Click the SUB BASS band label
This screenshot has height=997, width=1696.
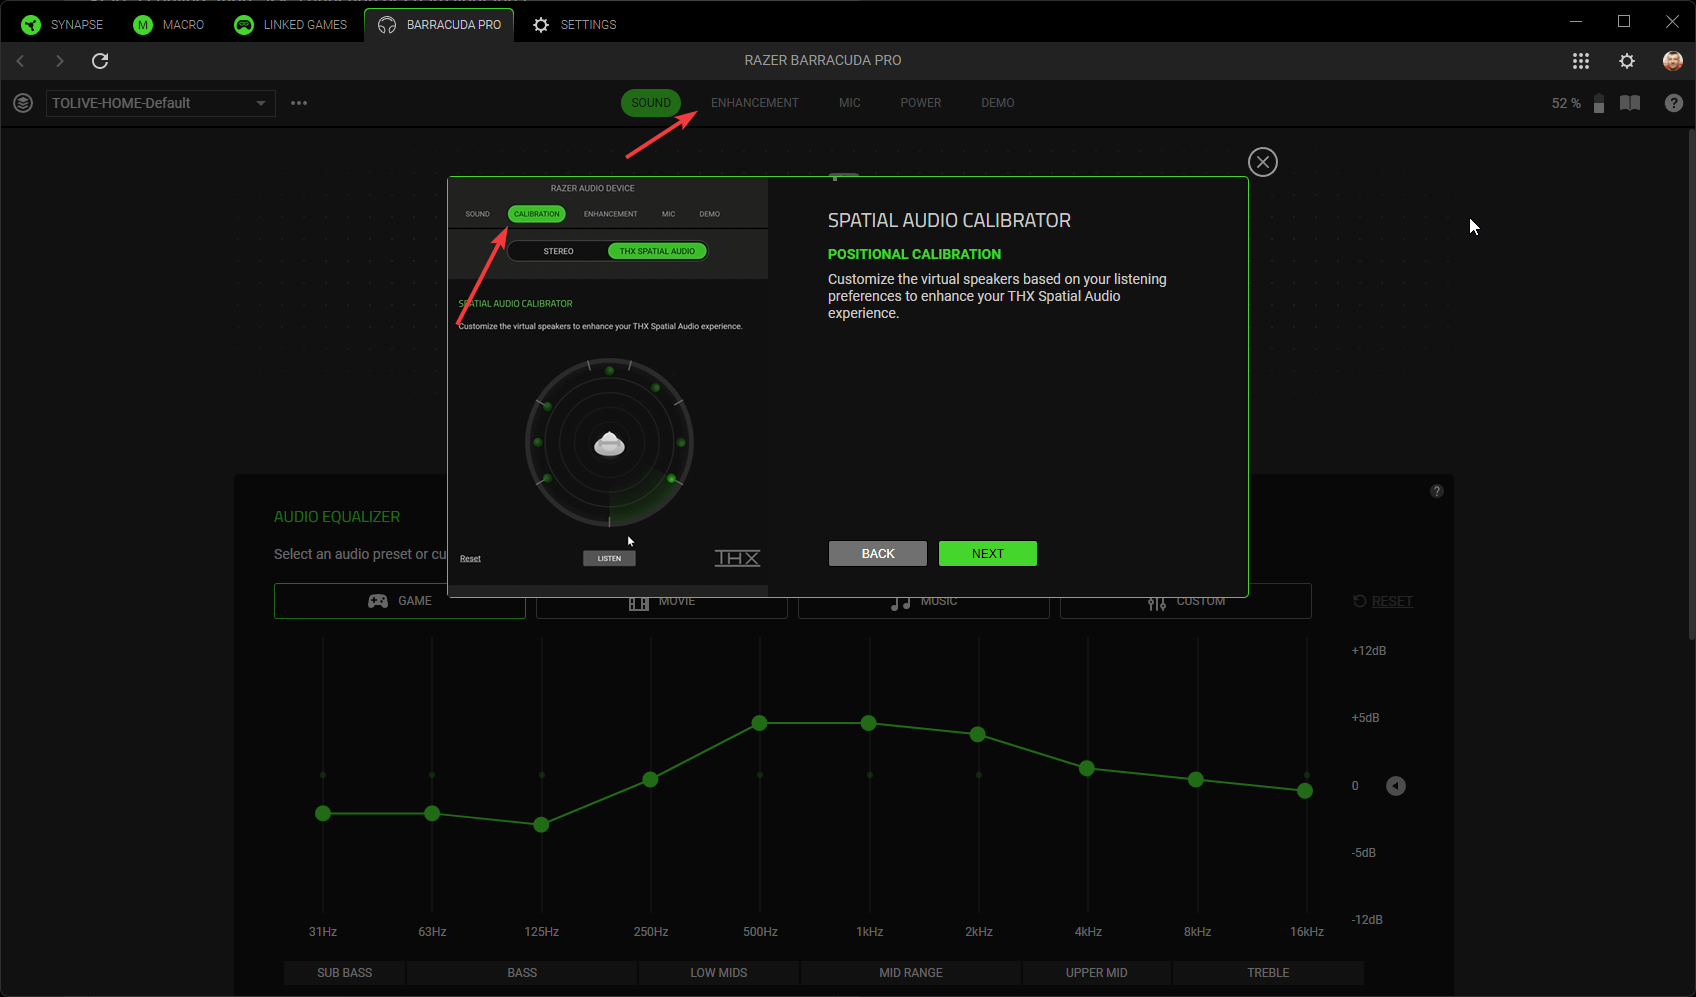click(x=345, y=973)
